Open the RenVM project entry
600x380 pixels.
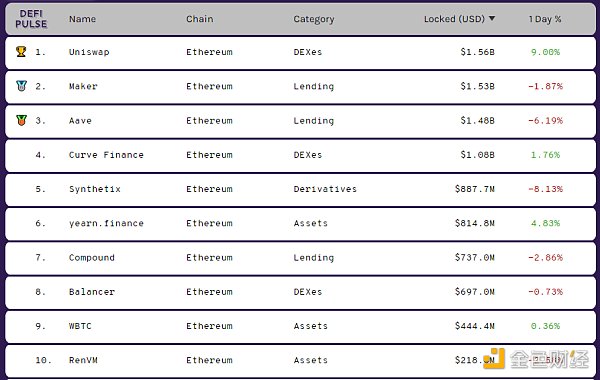tap(83, 360)
